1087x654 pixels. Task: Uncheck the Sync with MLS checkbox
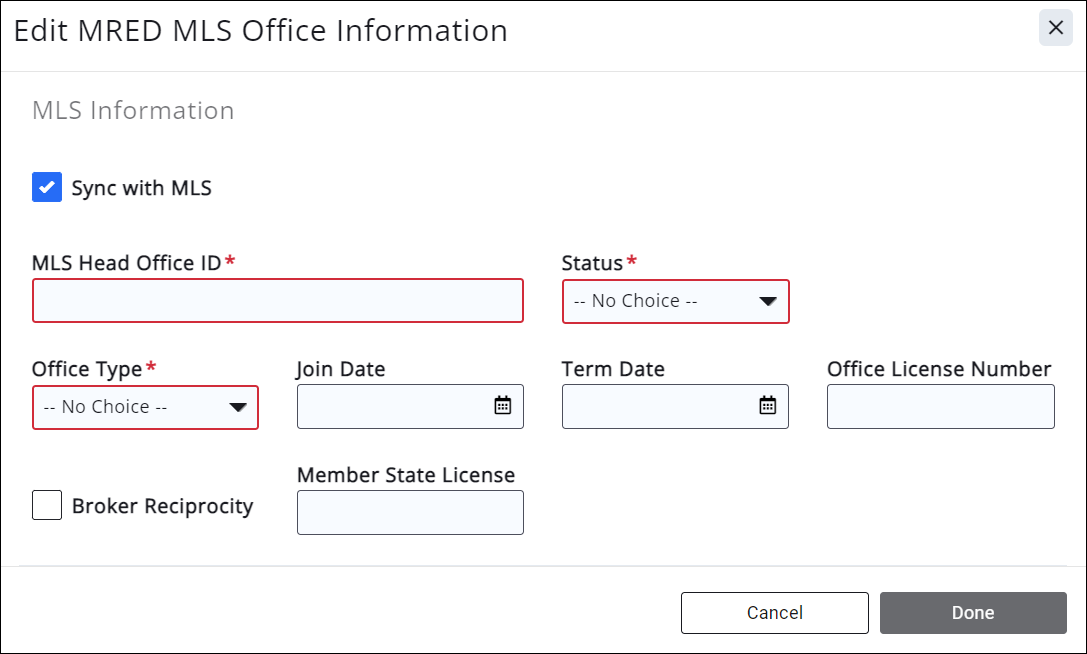pyautogui.click(x=47, y=187)
